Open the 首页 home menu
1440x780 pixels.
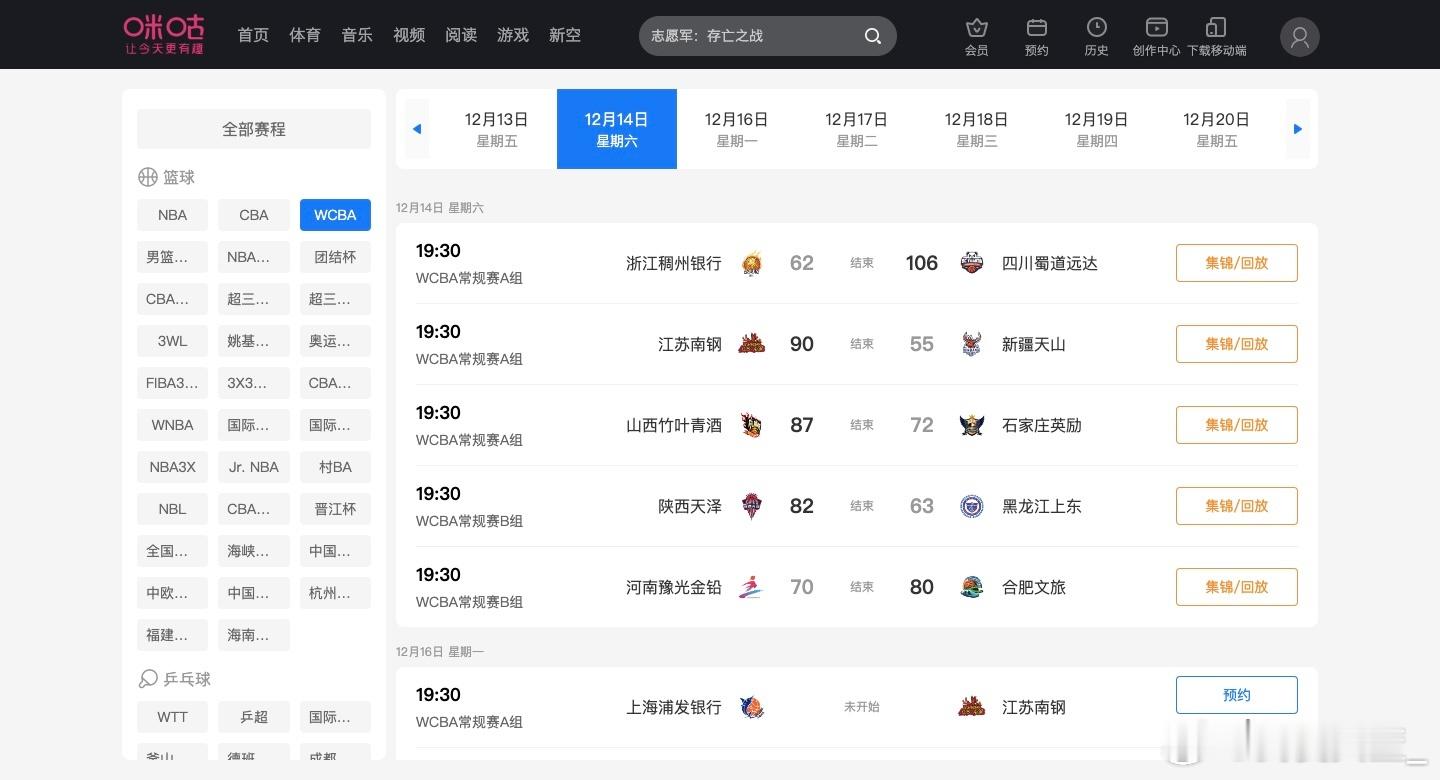(253, 35)
